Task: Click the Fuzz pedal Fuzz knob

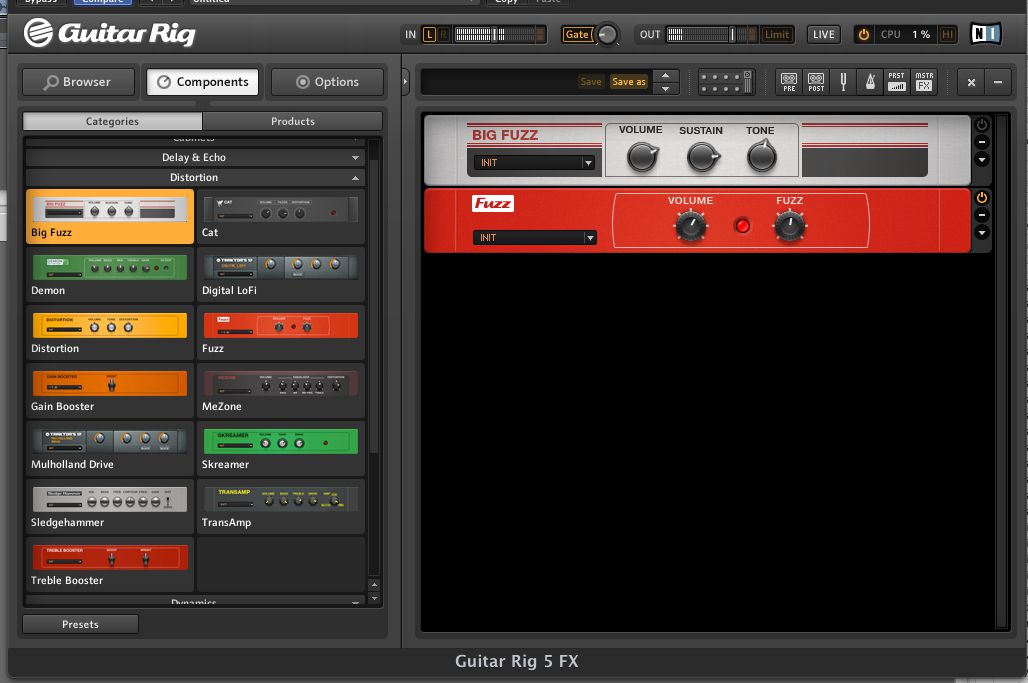Action: click(789, 227)
